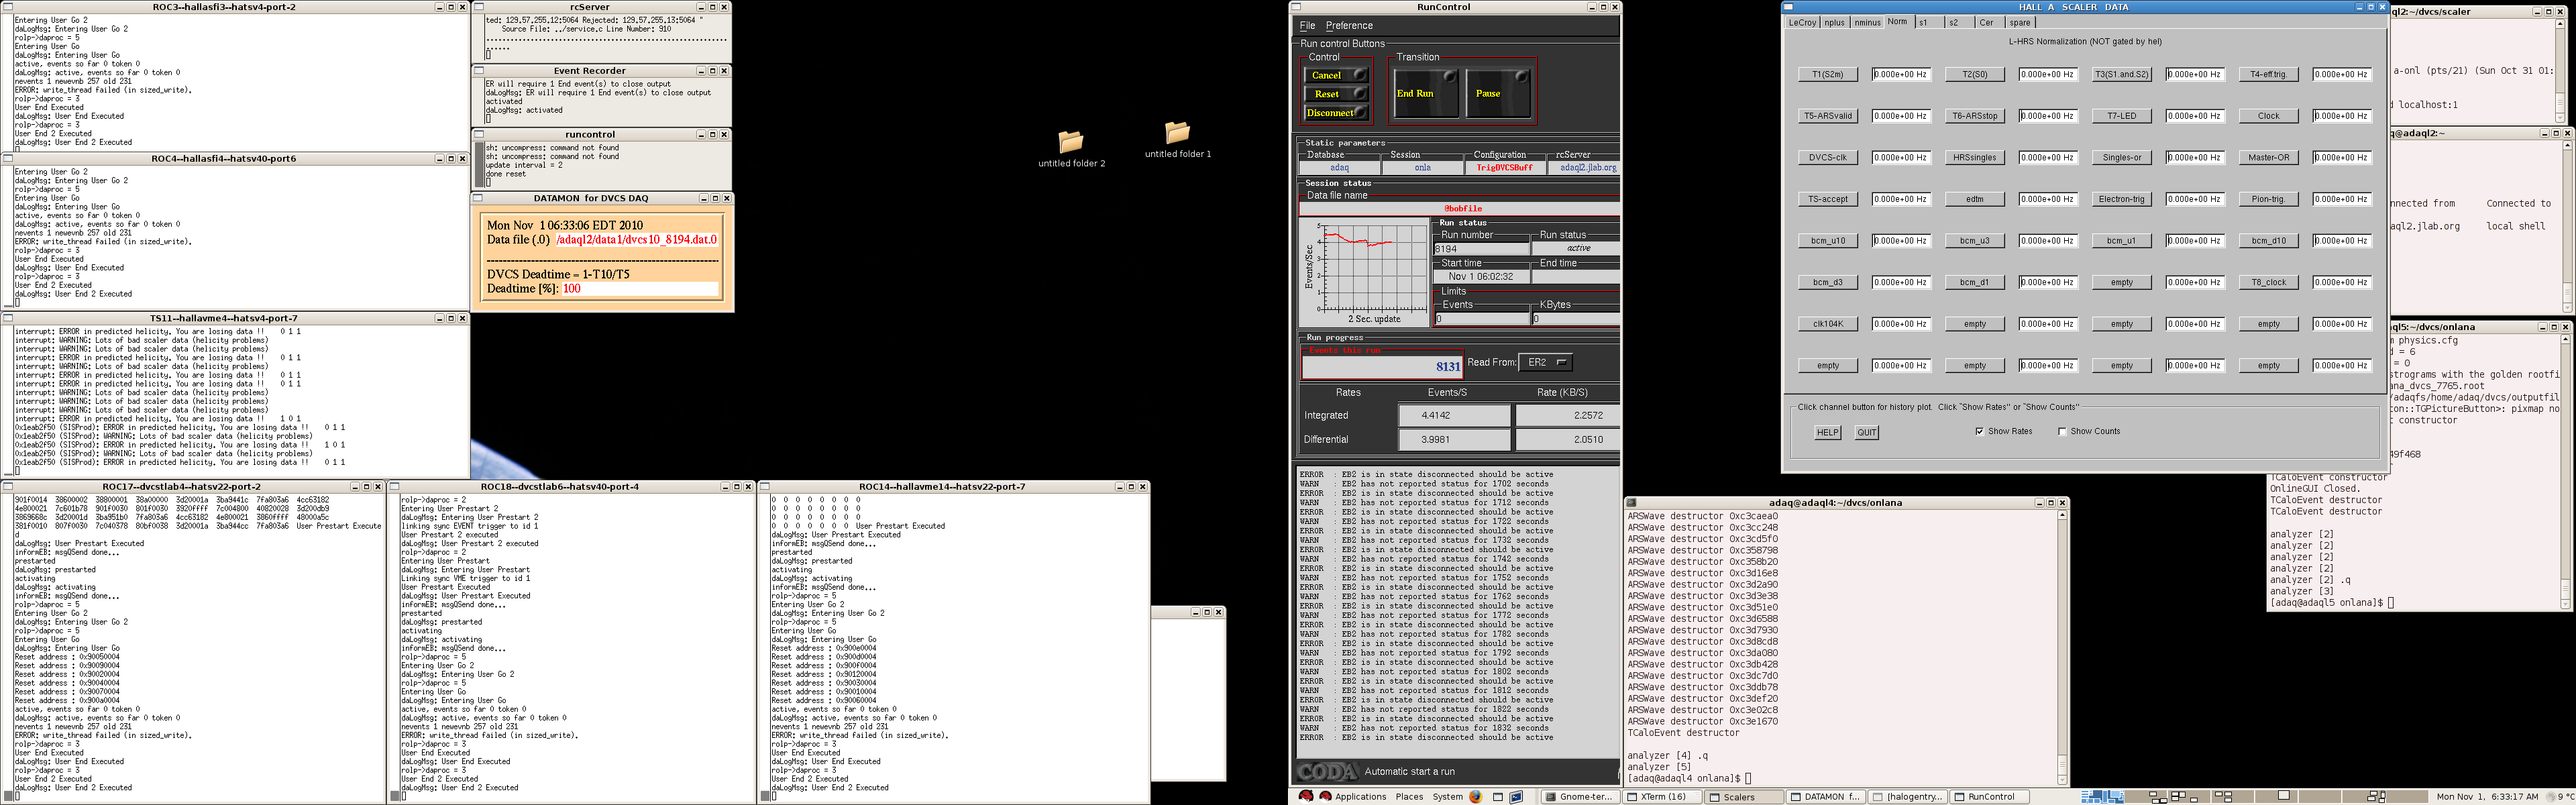Open the Read From ER2 dropdown
The width and height of the screenshot is (2576, 805).
coord(1545,362)
